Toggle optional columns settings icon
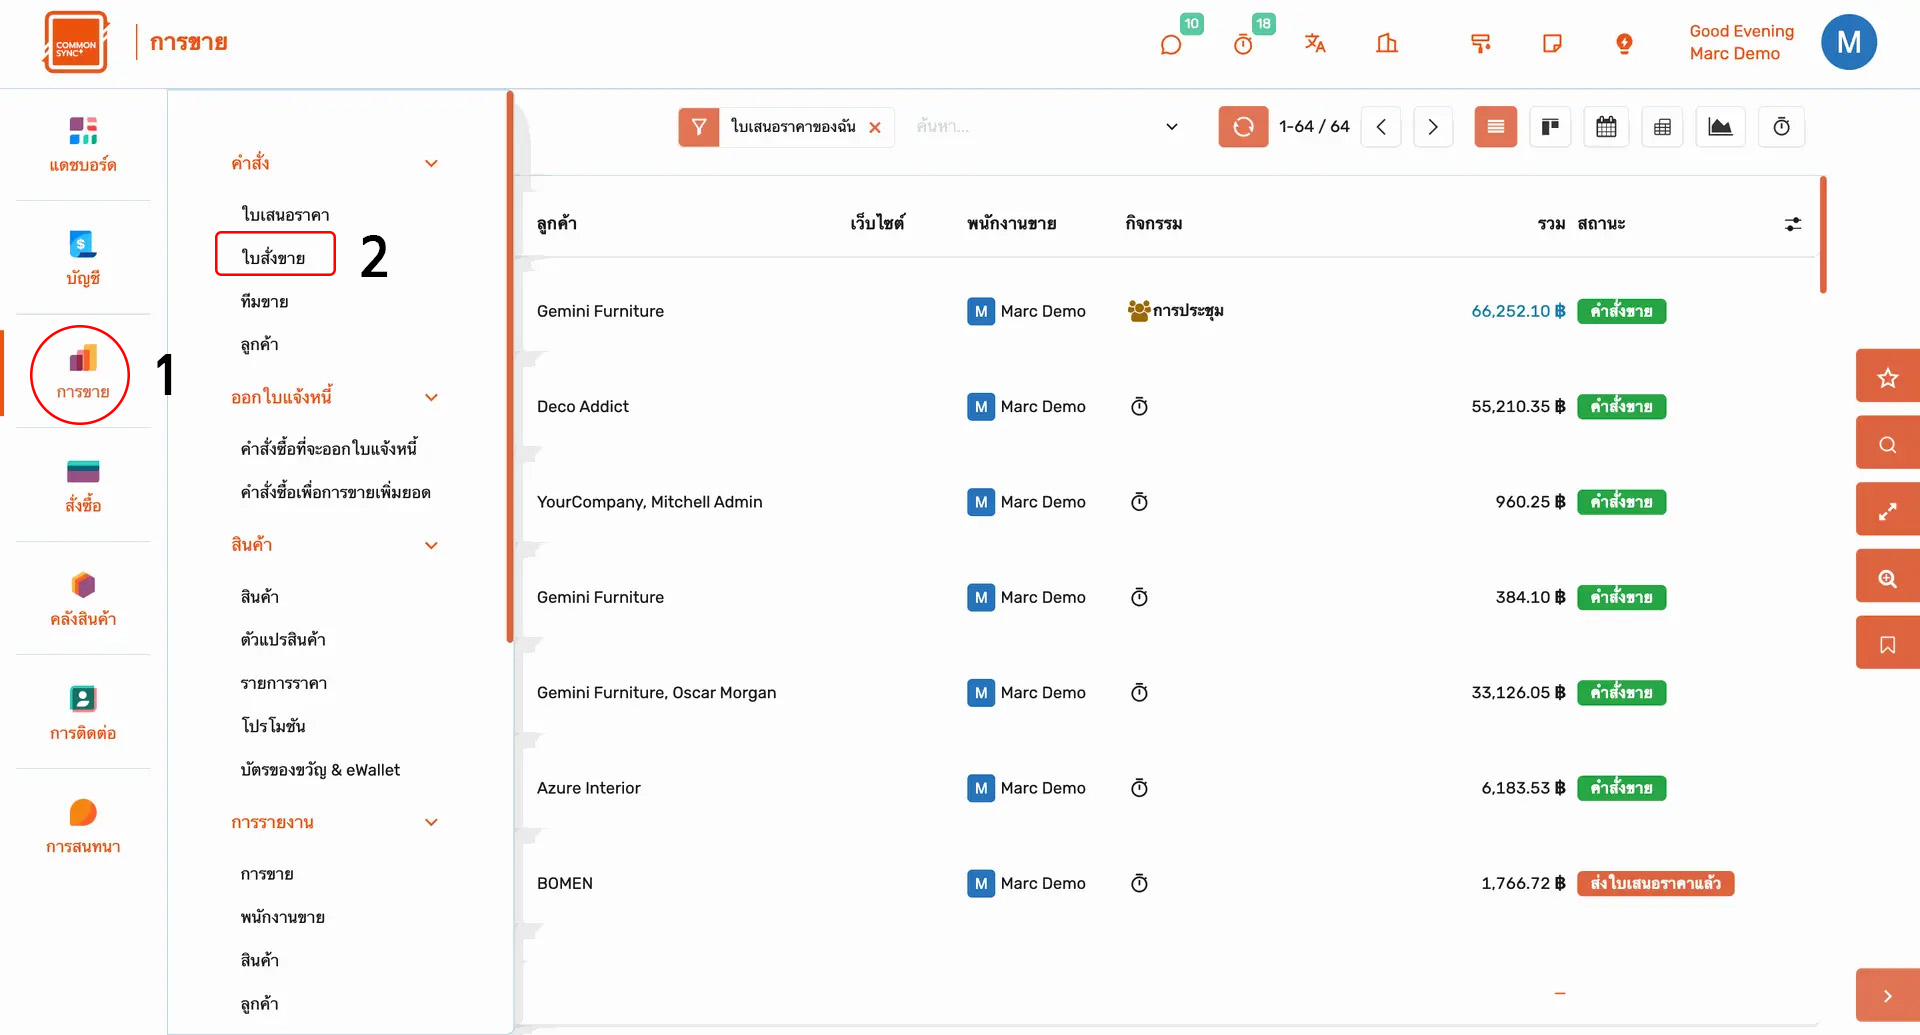Image resolution: width=1920 pixels, height=1035 pixels. (1793, 224)
